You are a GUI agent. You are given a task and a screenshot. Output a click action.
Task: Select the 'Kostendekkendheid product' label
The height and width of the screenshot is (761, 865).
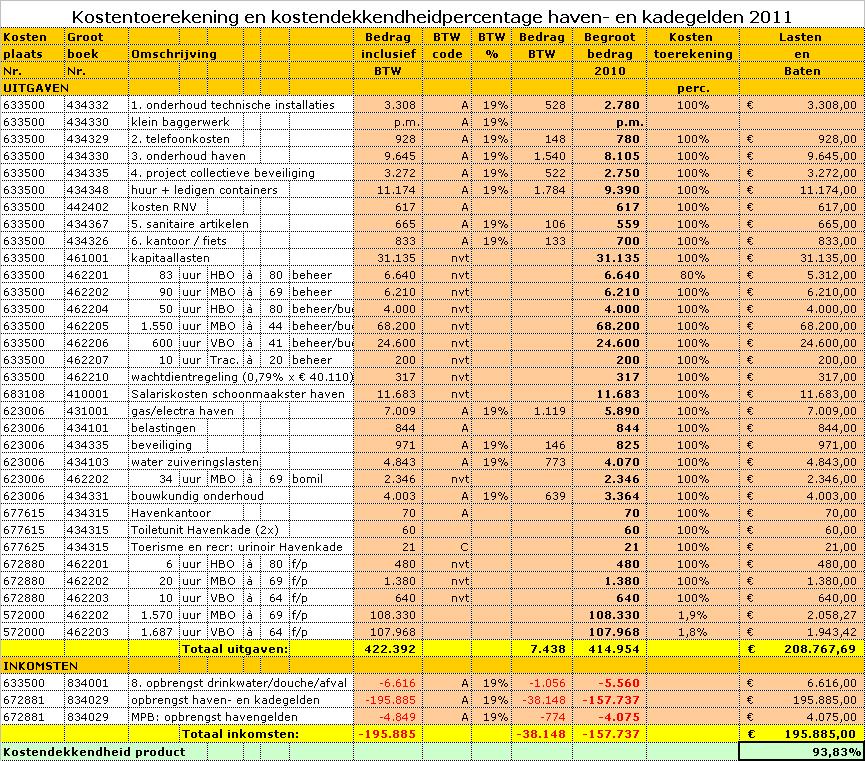94,752
